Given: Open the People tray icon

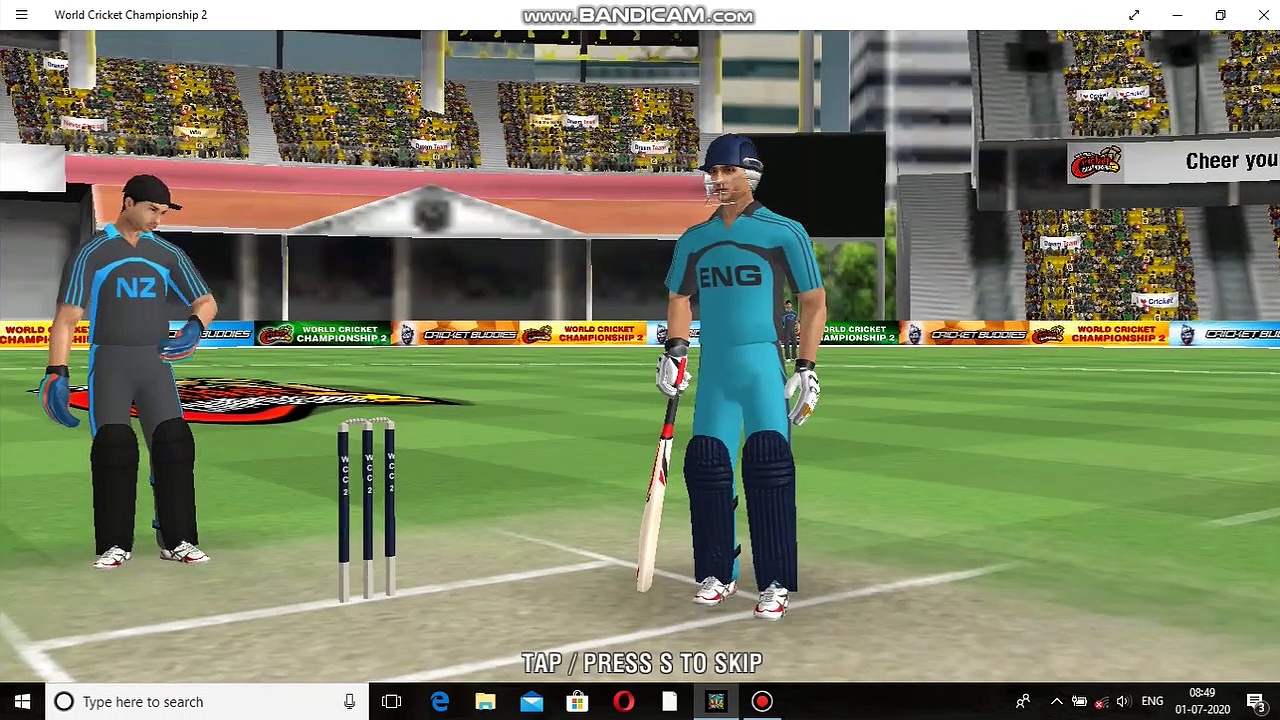Looking at the screenshot, I should (1023, 701).
